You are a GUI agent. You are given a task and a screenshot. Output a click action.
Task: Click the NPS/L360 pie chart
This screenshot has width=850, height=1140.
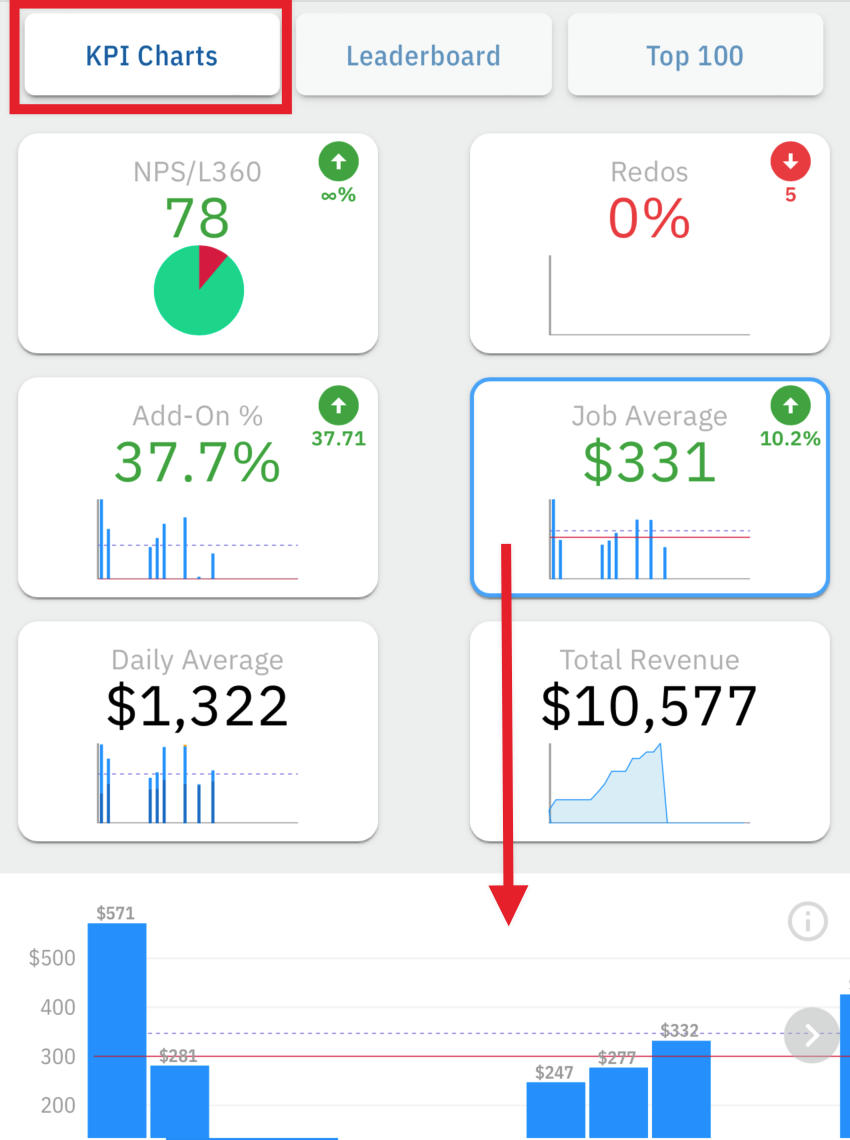click(199, 290)
